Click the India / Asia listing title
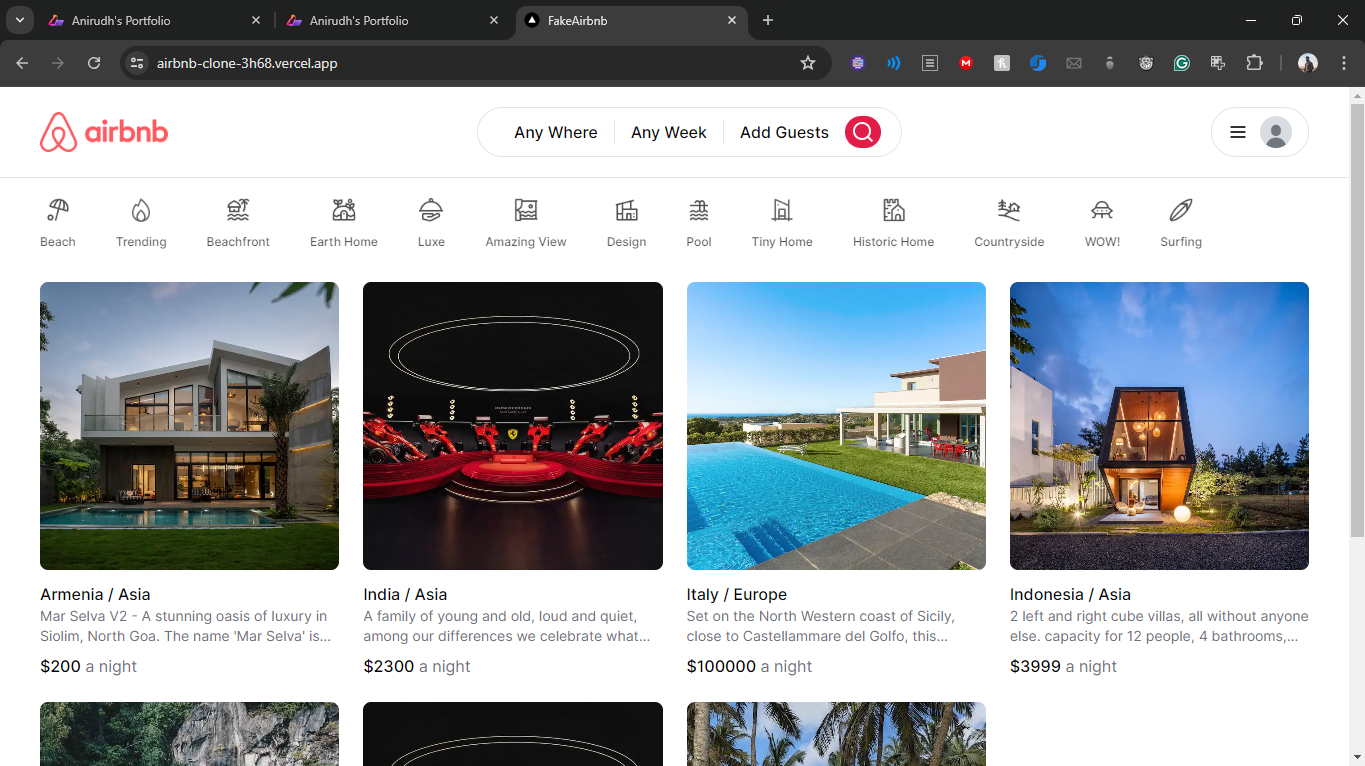 pyautogui.click(x=405, y=594)
